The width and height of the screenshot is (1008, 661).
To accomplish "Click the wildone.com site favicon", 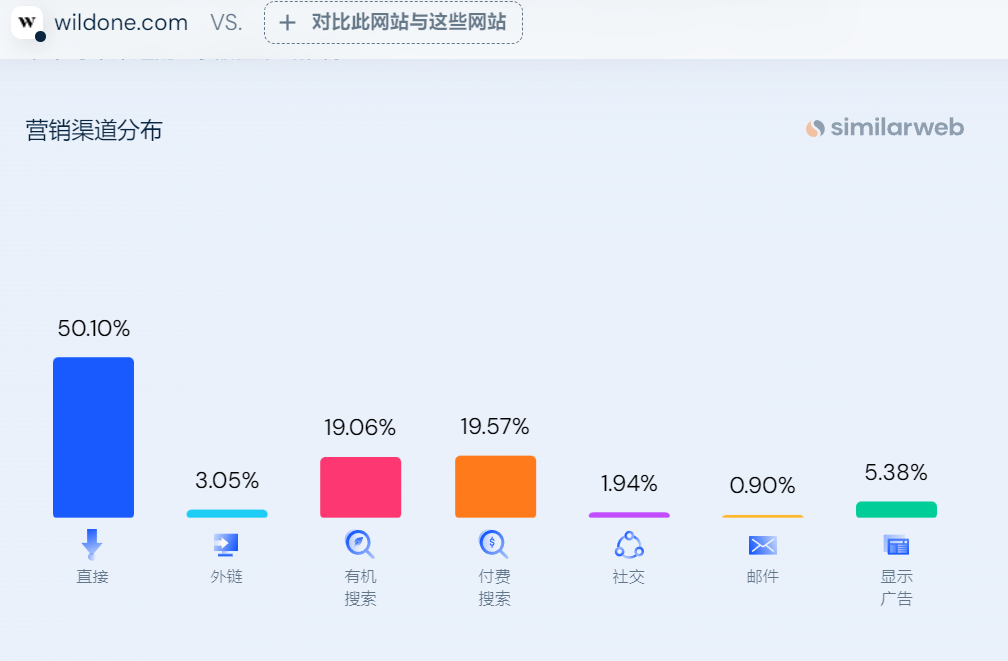I will point(27,22).
